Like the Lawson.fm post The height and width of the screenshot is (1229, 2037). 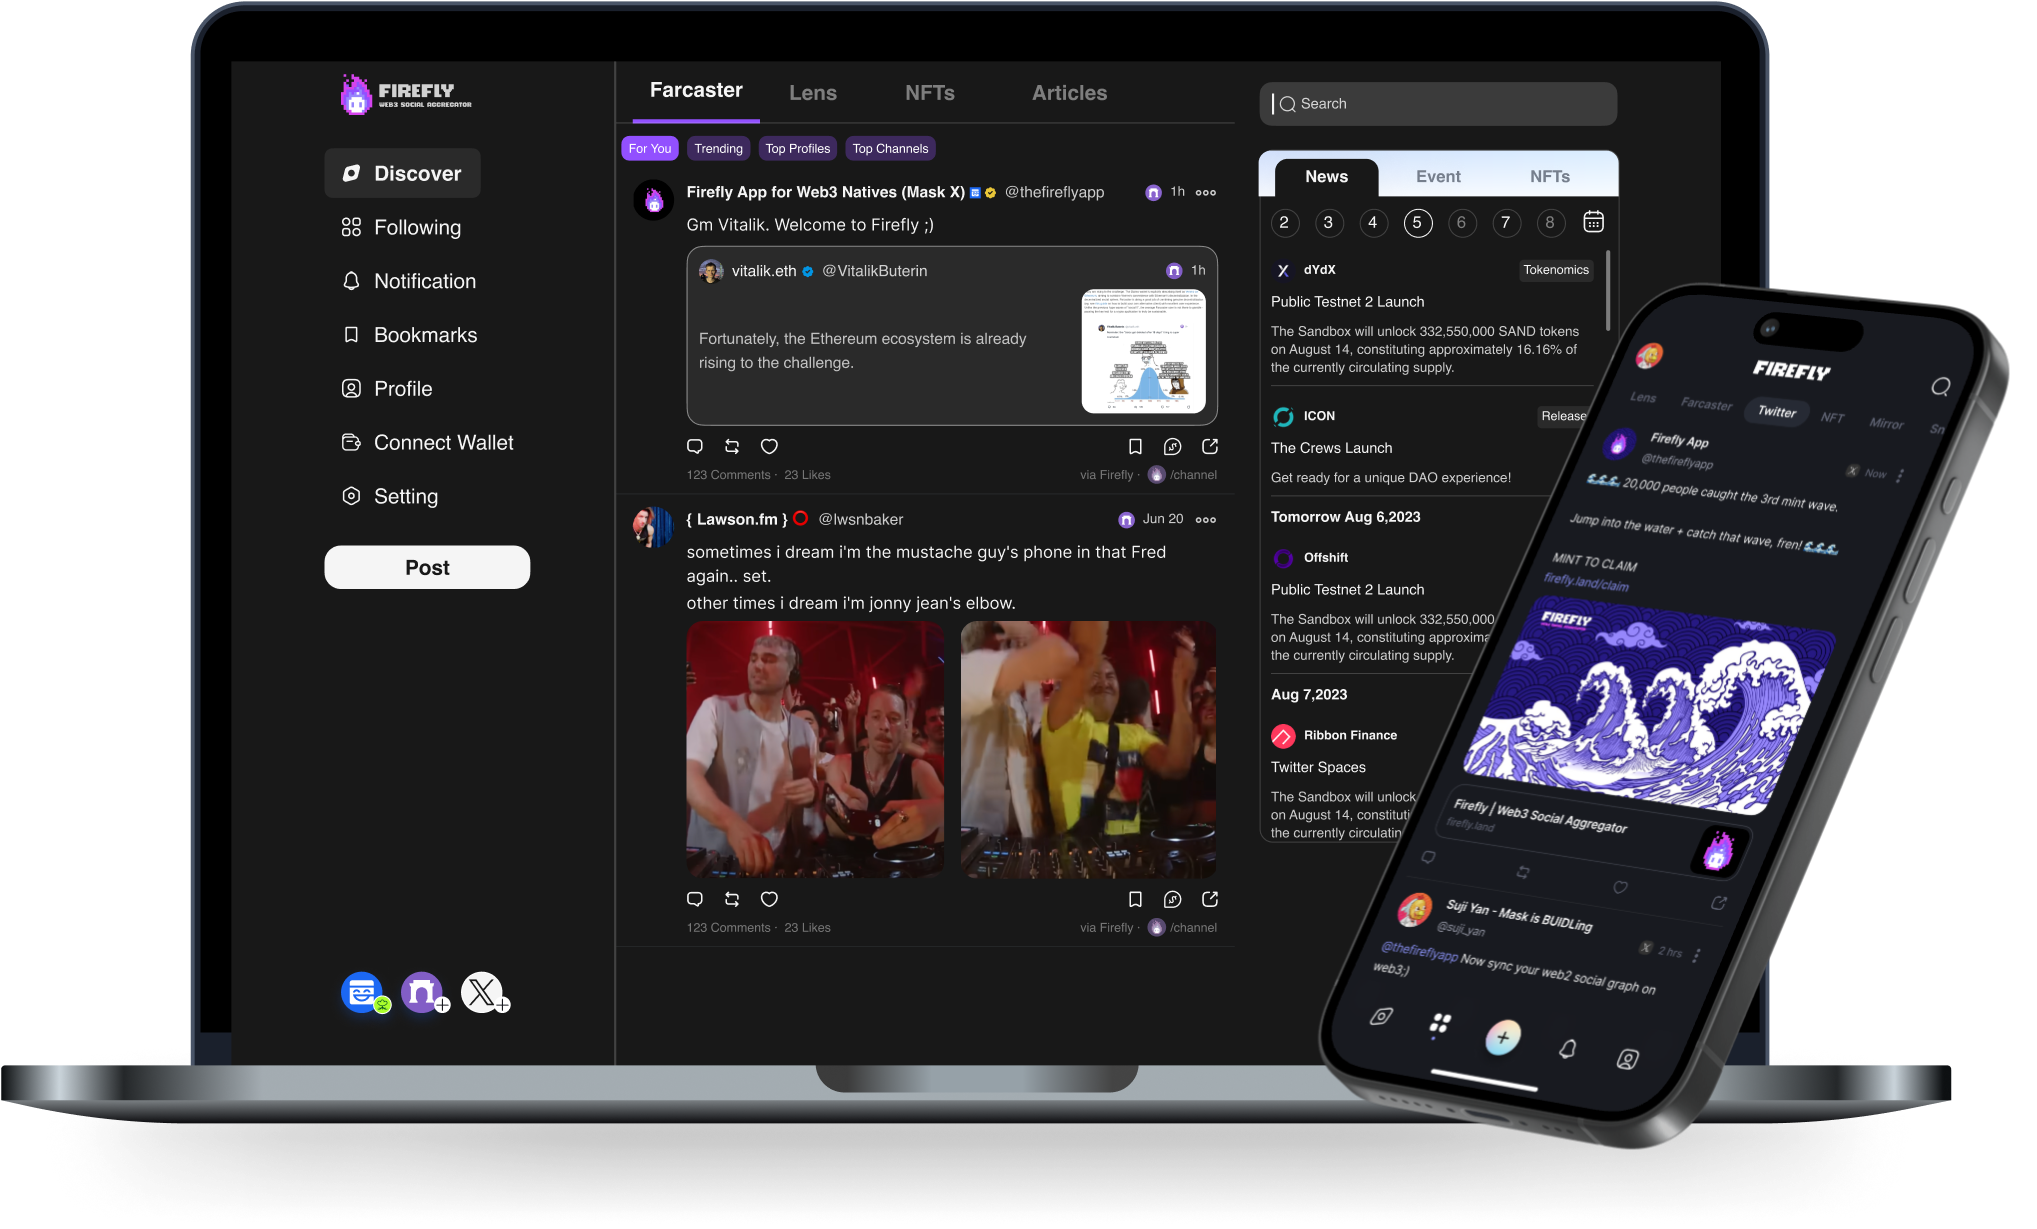[x=769, y=899]
